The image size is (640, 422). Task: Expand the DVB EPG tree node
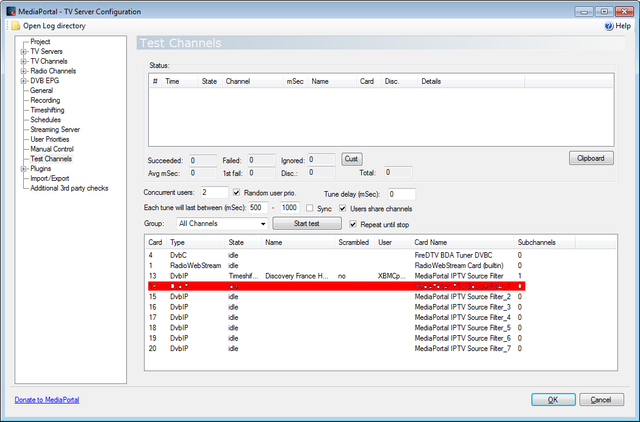(x=23, y=81)
